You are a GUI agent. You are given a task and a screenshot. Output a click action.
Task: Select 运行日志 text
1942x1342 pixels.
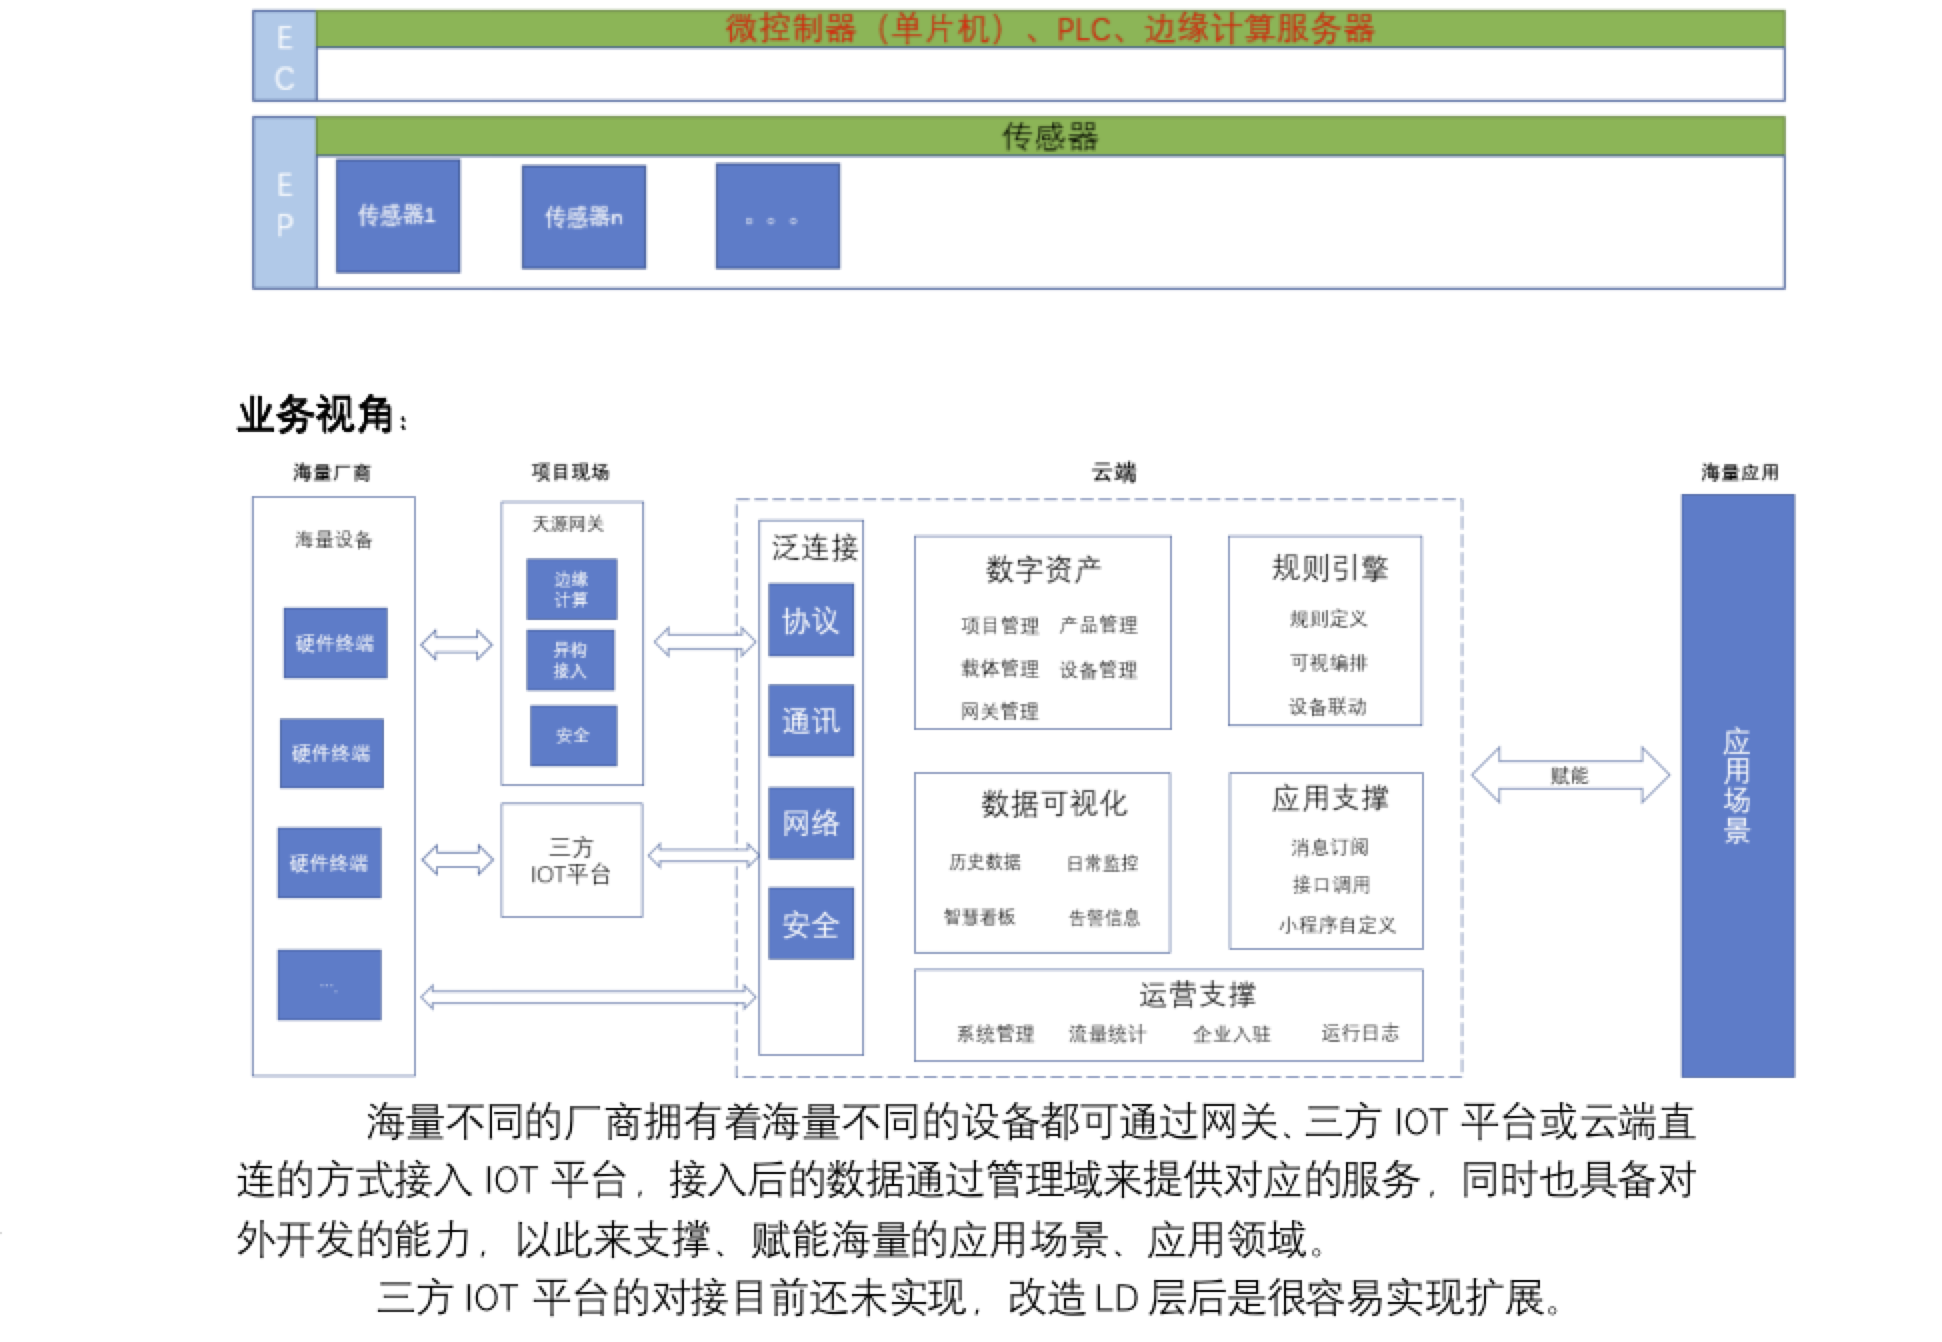1360,1033
